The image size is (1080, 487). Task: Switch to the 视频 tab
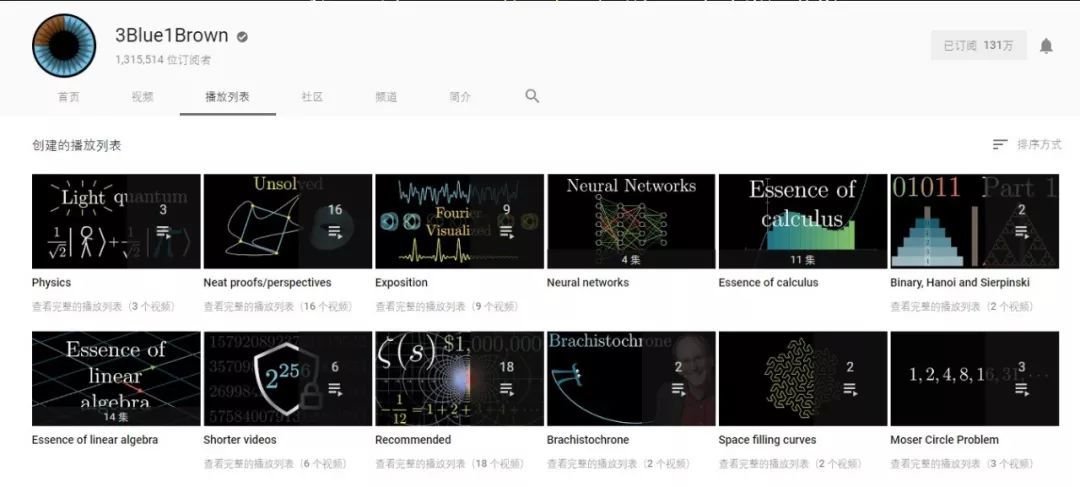coord(143,96)
